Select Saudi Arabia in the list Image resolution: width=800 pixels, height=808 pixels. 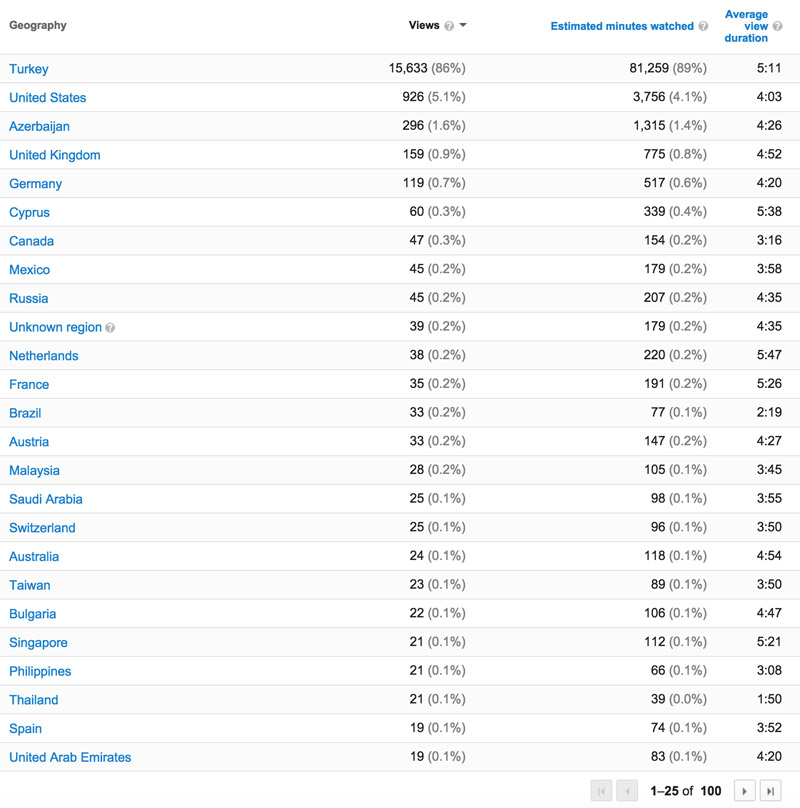point(46,499)
